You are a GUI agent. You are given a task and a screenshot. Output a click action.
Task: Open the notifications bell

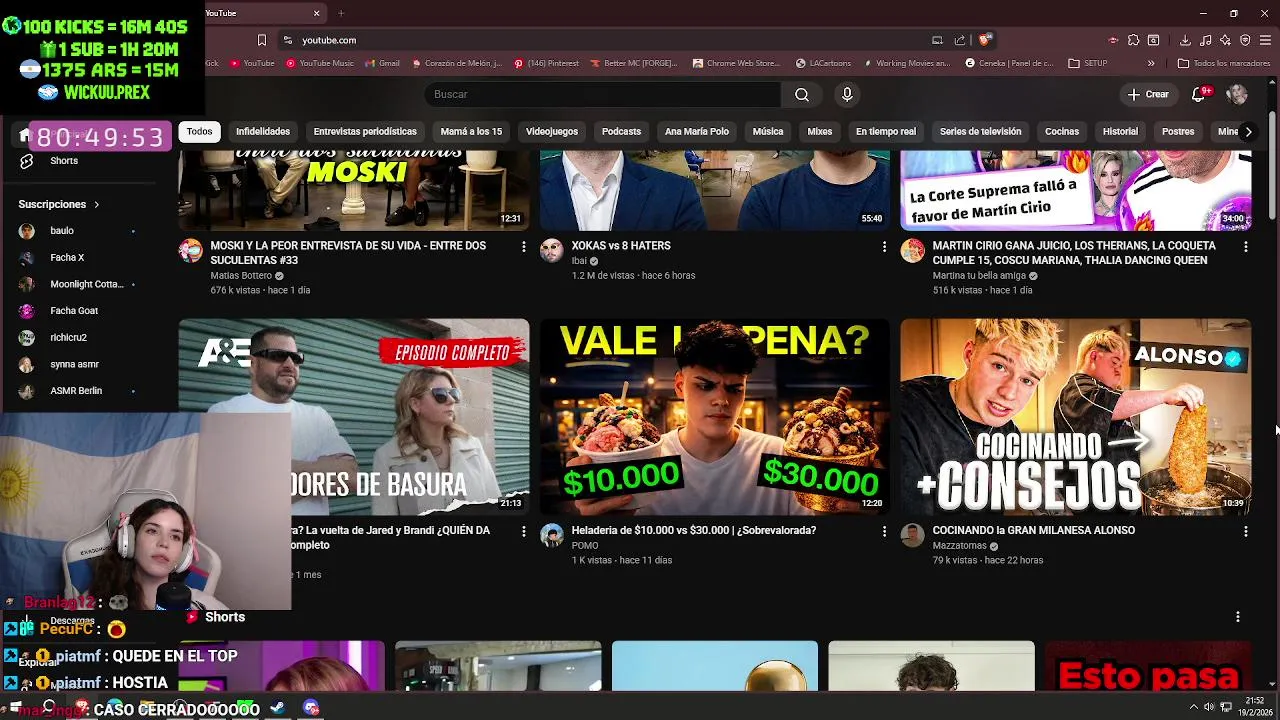click(x=1198, y=94)
